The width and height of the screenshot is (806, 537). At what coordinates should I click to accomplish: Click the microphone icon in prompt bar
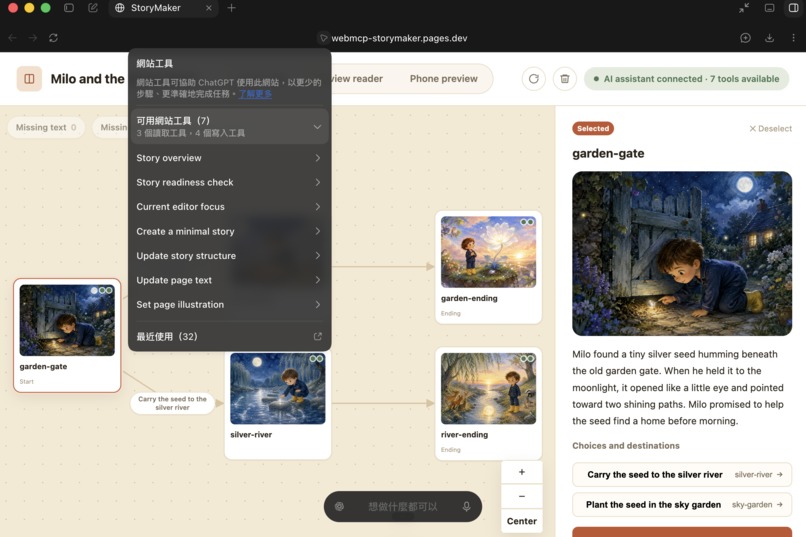click(466, 507)
